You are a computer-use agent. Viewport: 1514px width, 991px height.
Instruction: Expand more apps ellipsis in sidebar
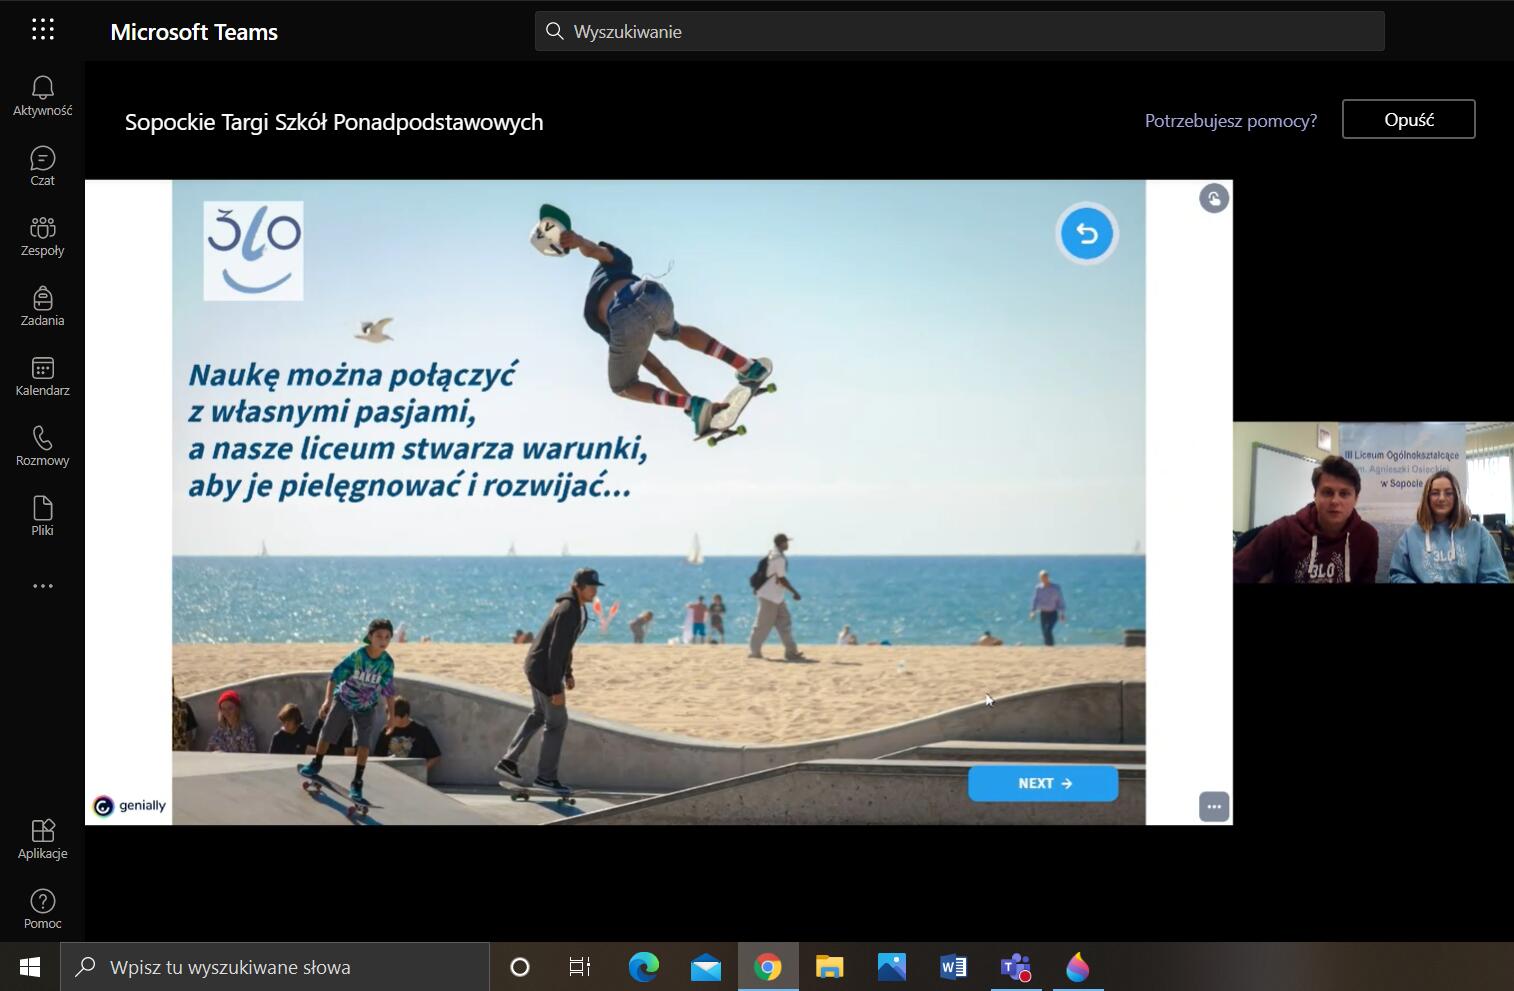click(43, 586)
